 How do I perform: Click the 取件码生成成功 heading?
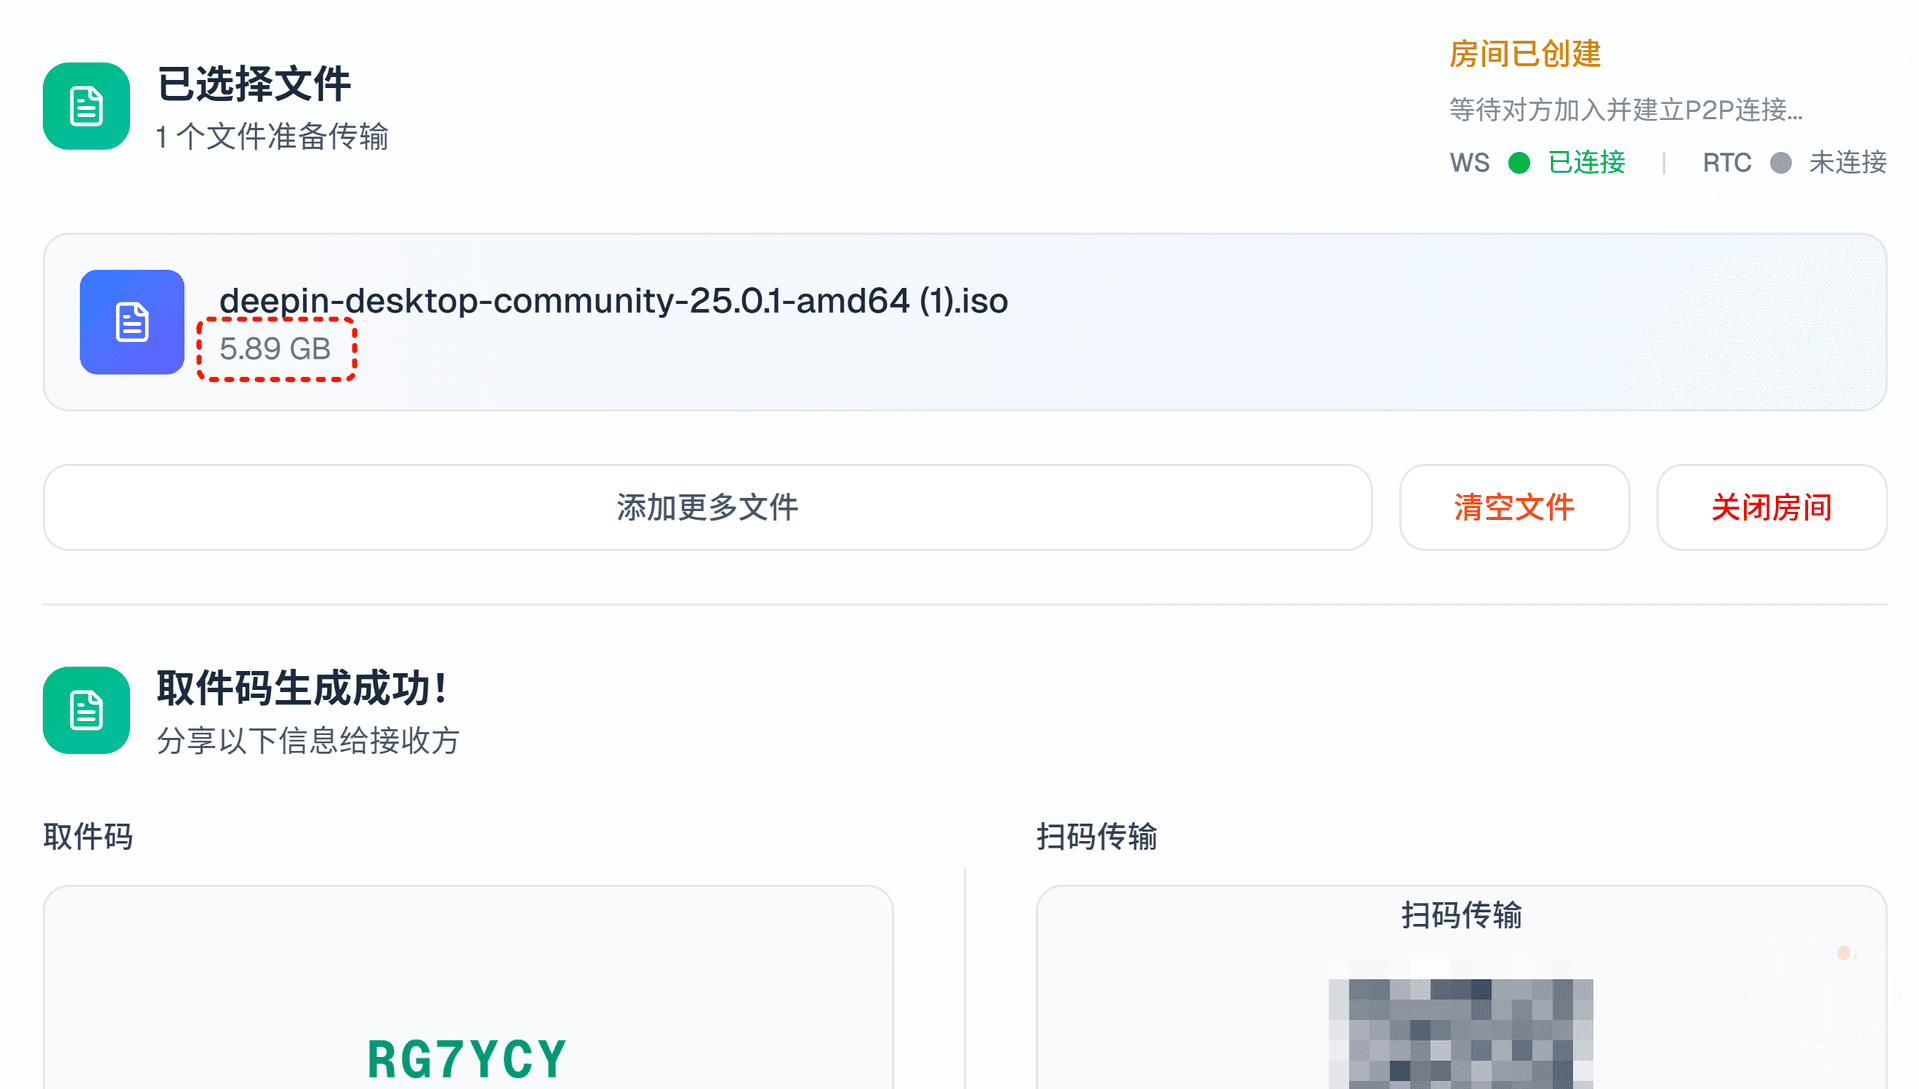tap(301, 688)
